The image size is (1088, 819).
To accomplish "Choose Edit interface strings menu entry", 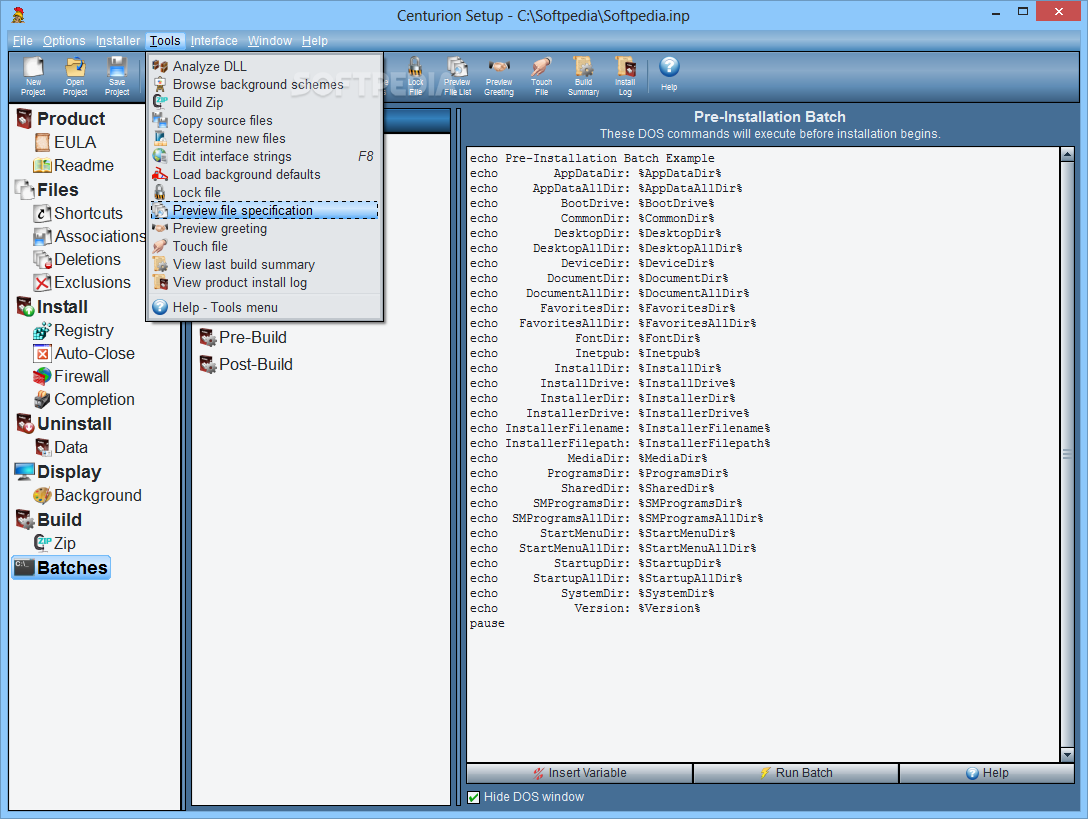I will (x=264, y=156).
